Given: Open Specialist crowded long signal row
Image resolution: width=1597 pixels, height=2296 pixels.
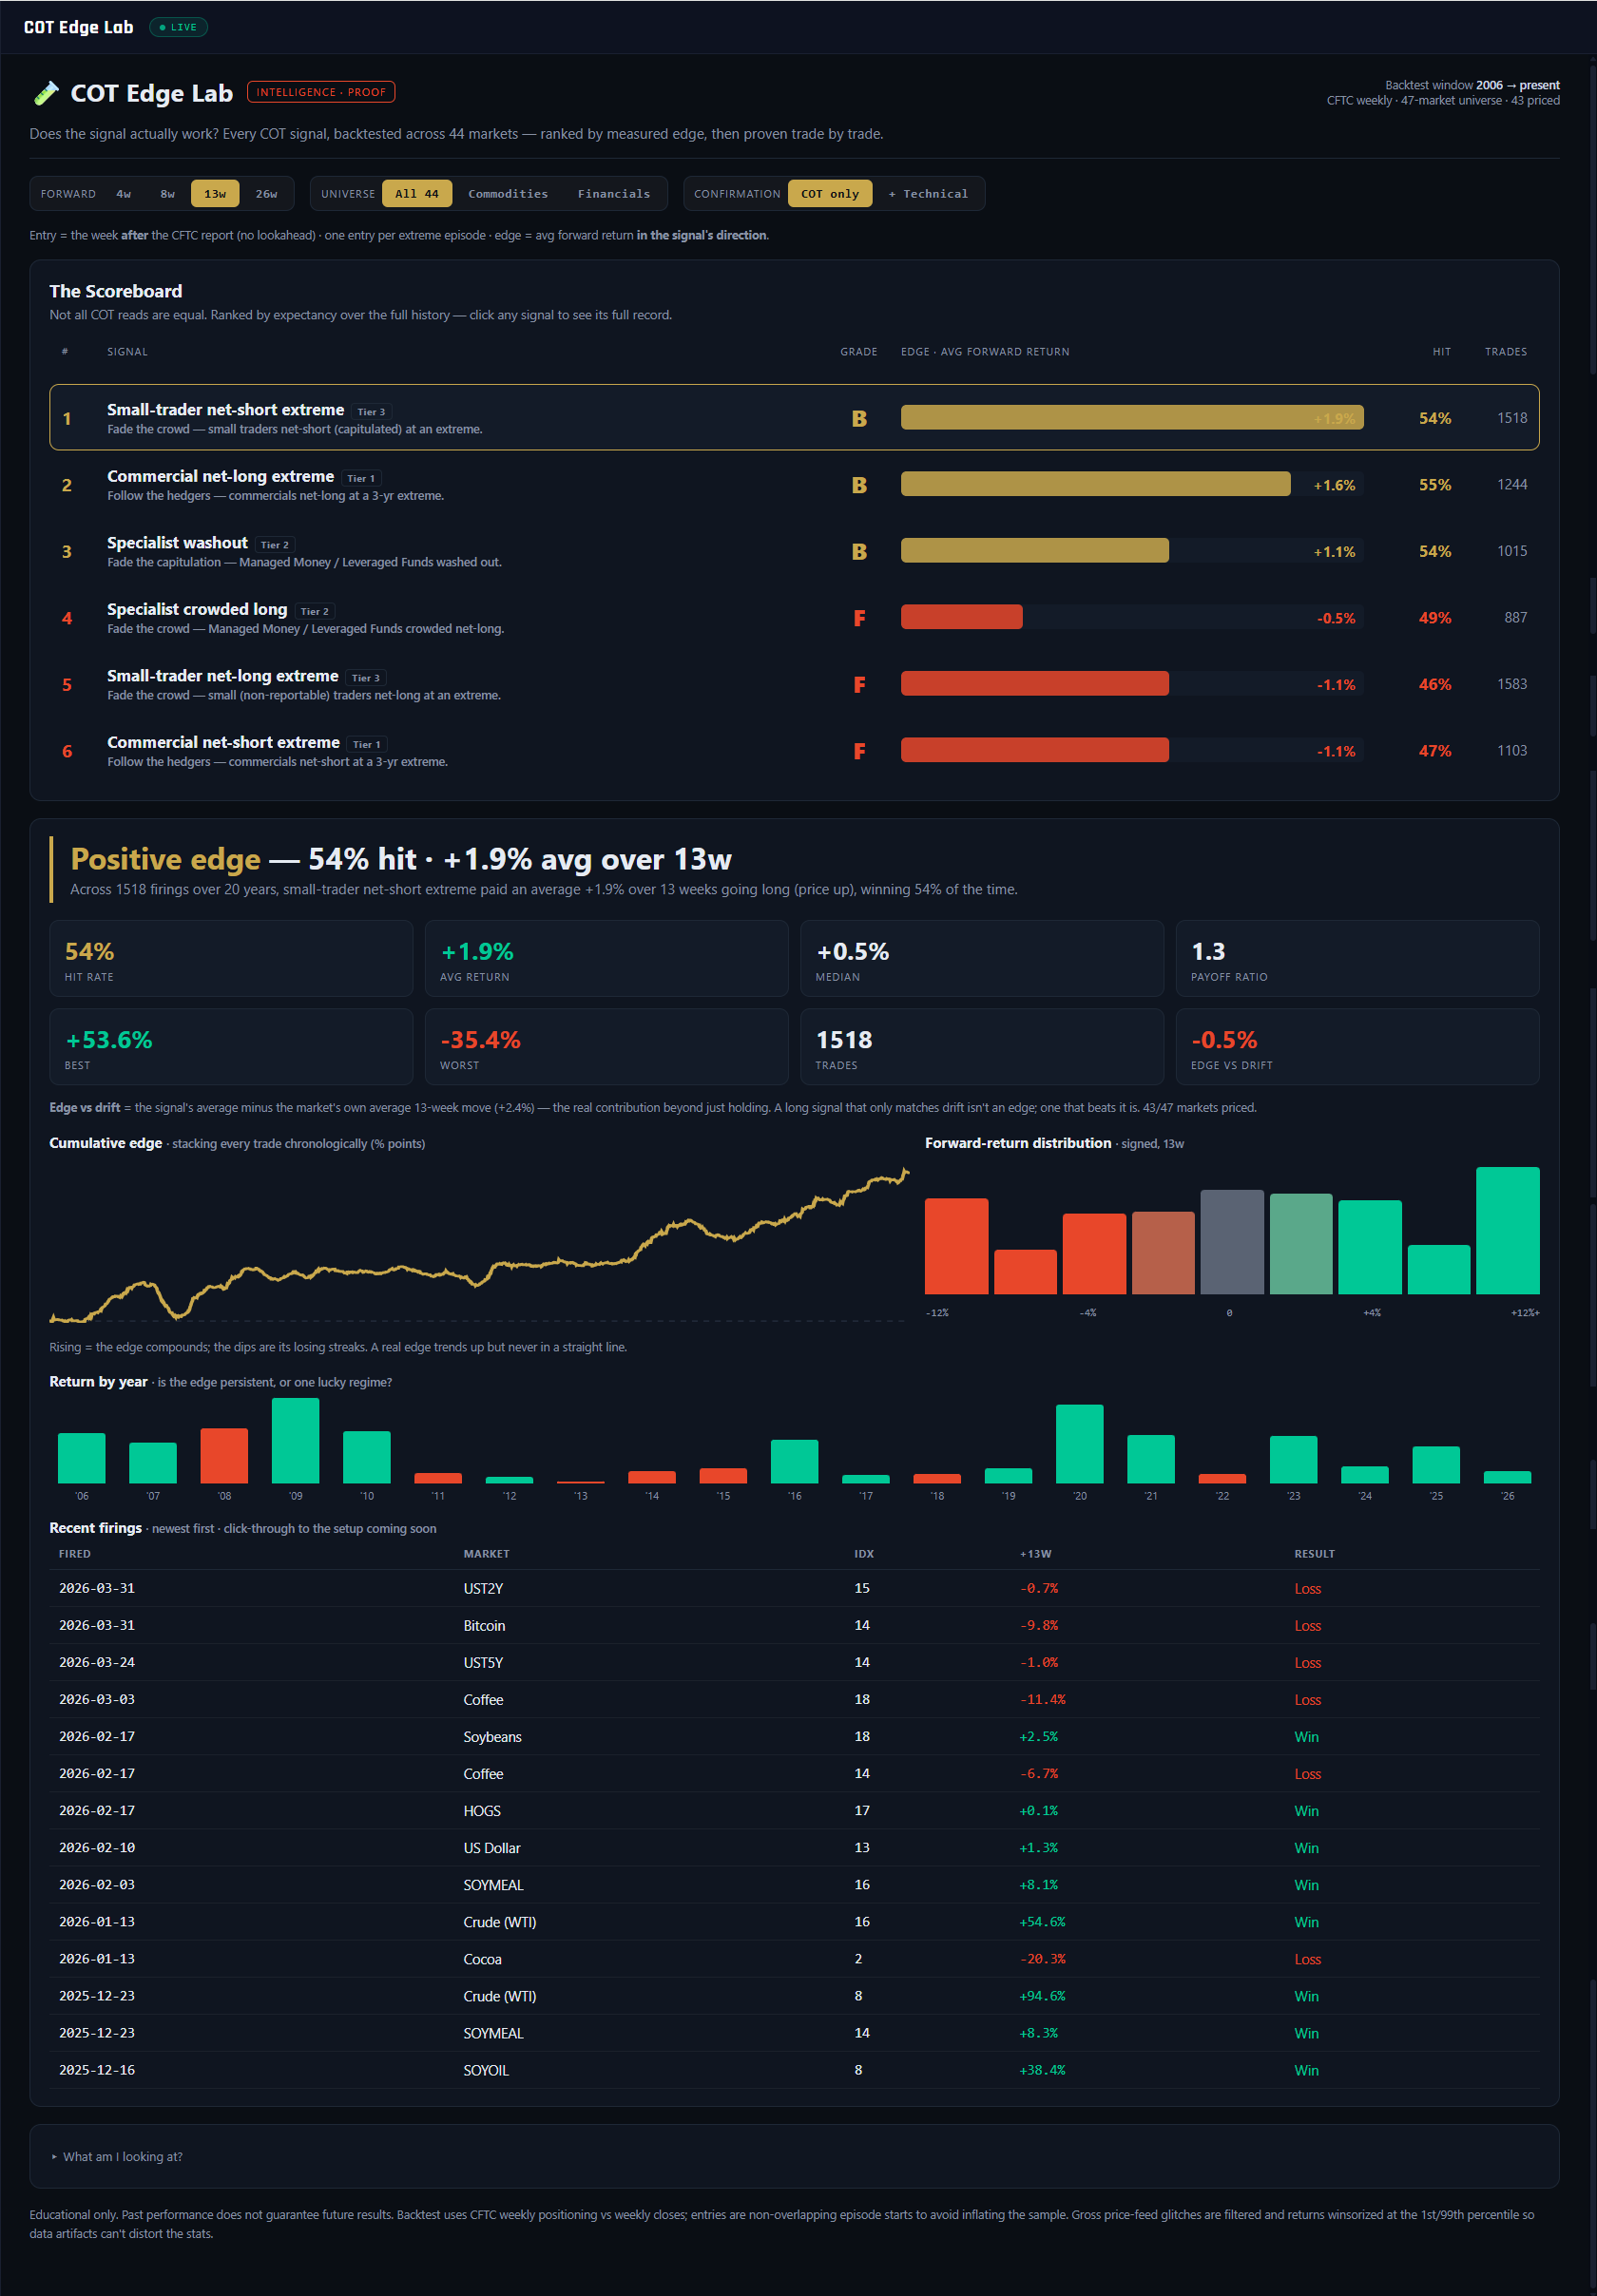Looking at the screenshot, I should [794, 618].
